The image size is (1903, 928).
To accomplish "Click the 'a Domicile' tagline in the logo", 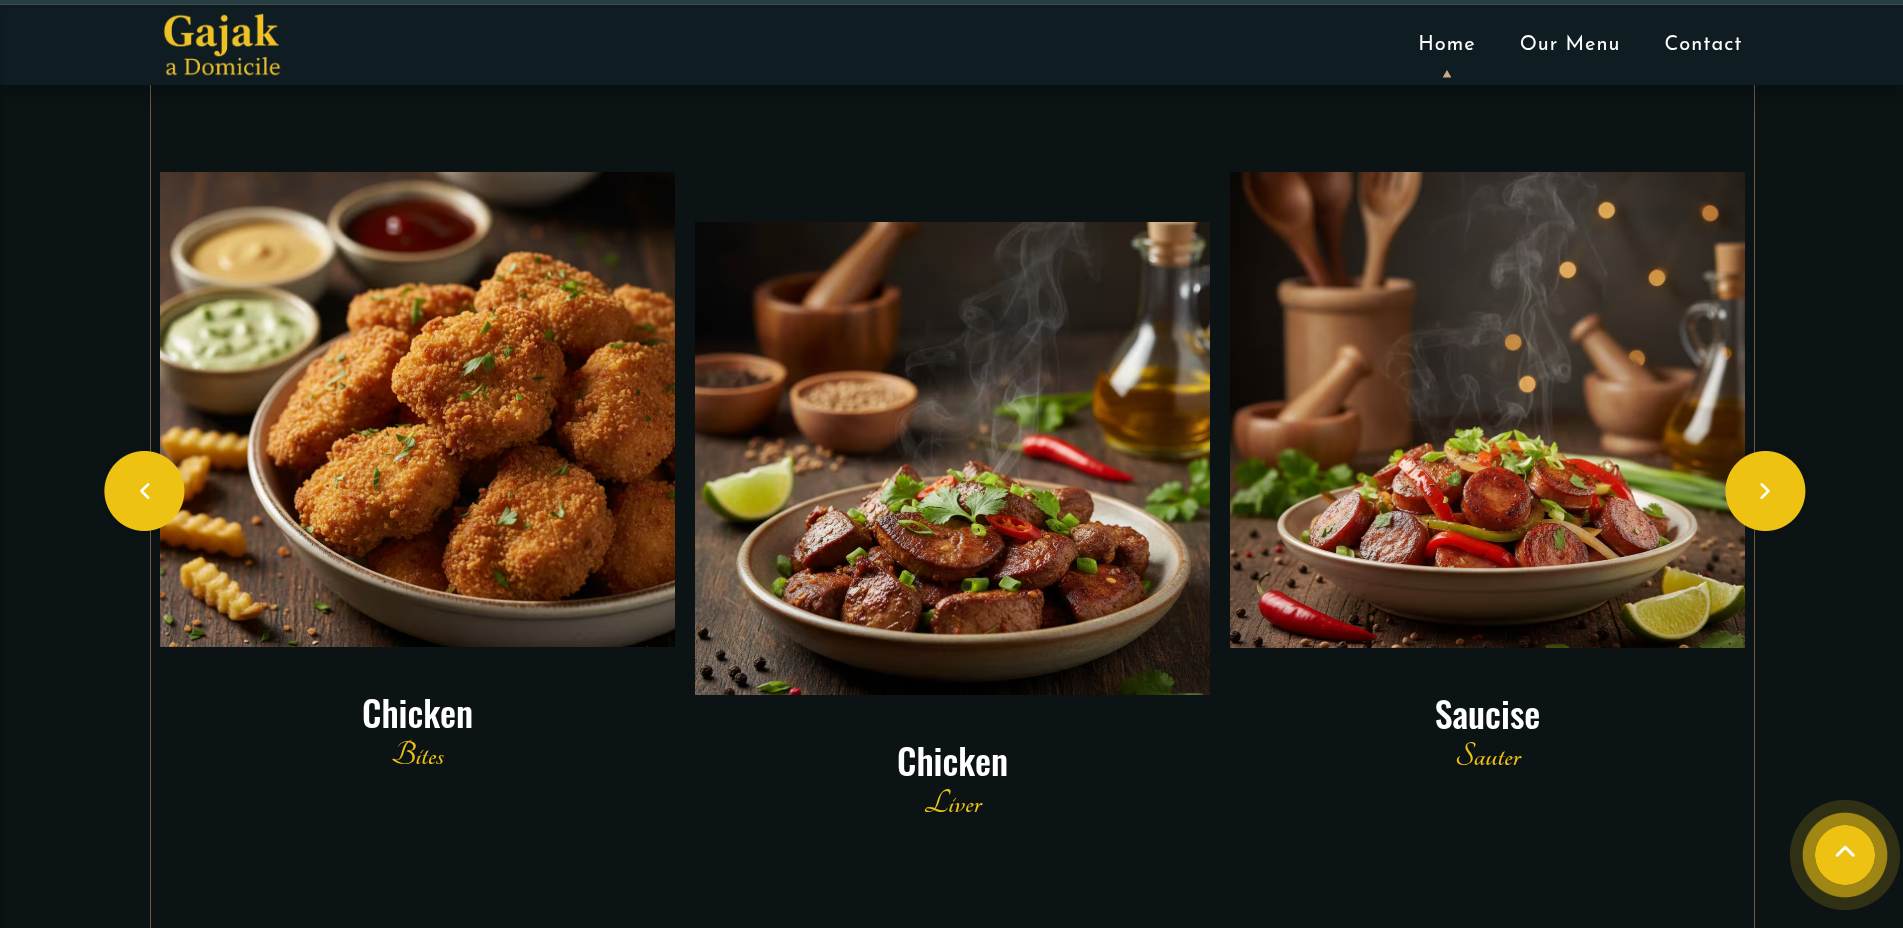I will (222, 67).
